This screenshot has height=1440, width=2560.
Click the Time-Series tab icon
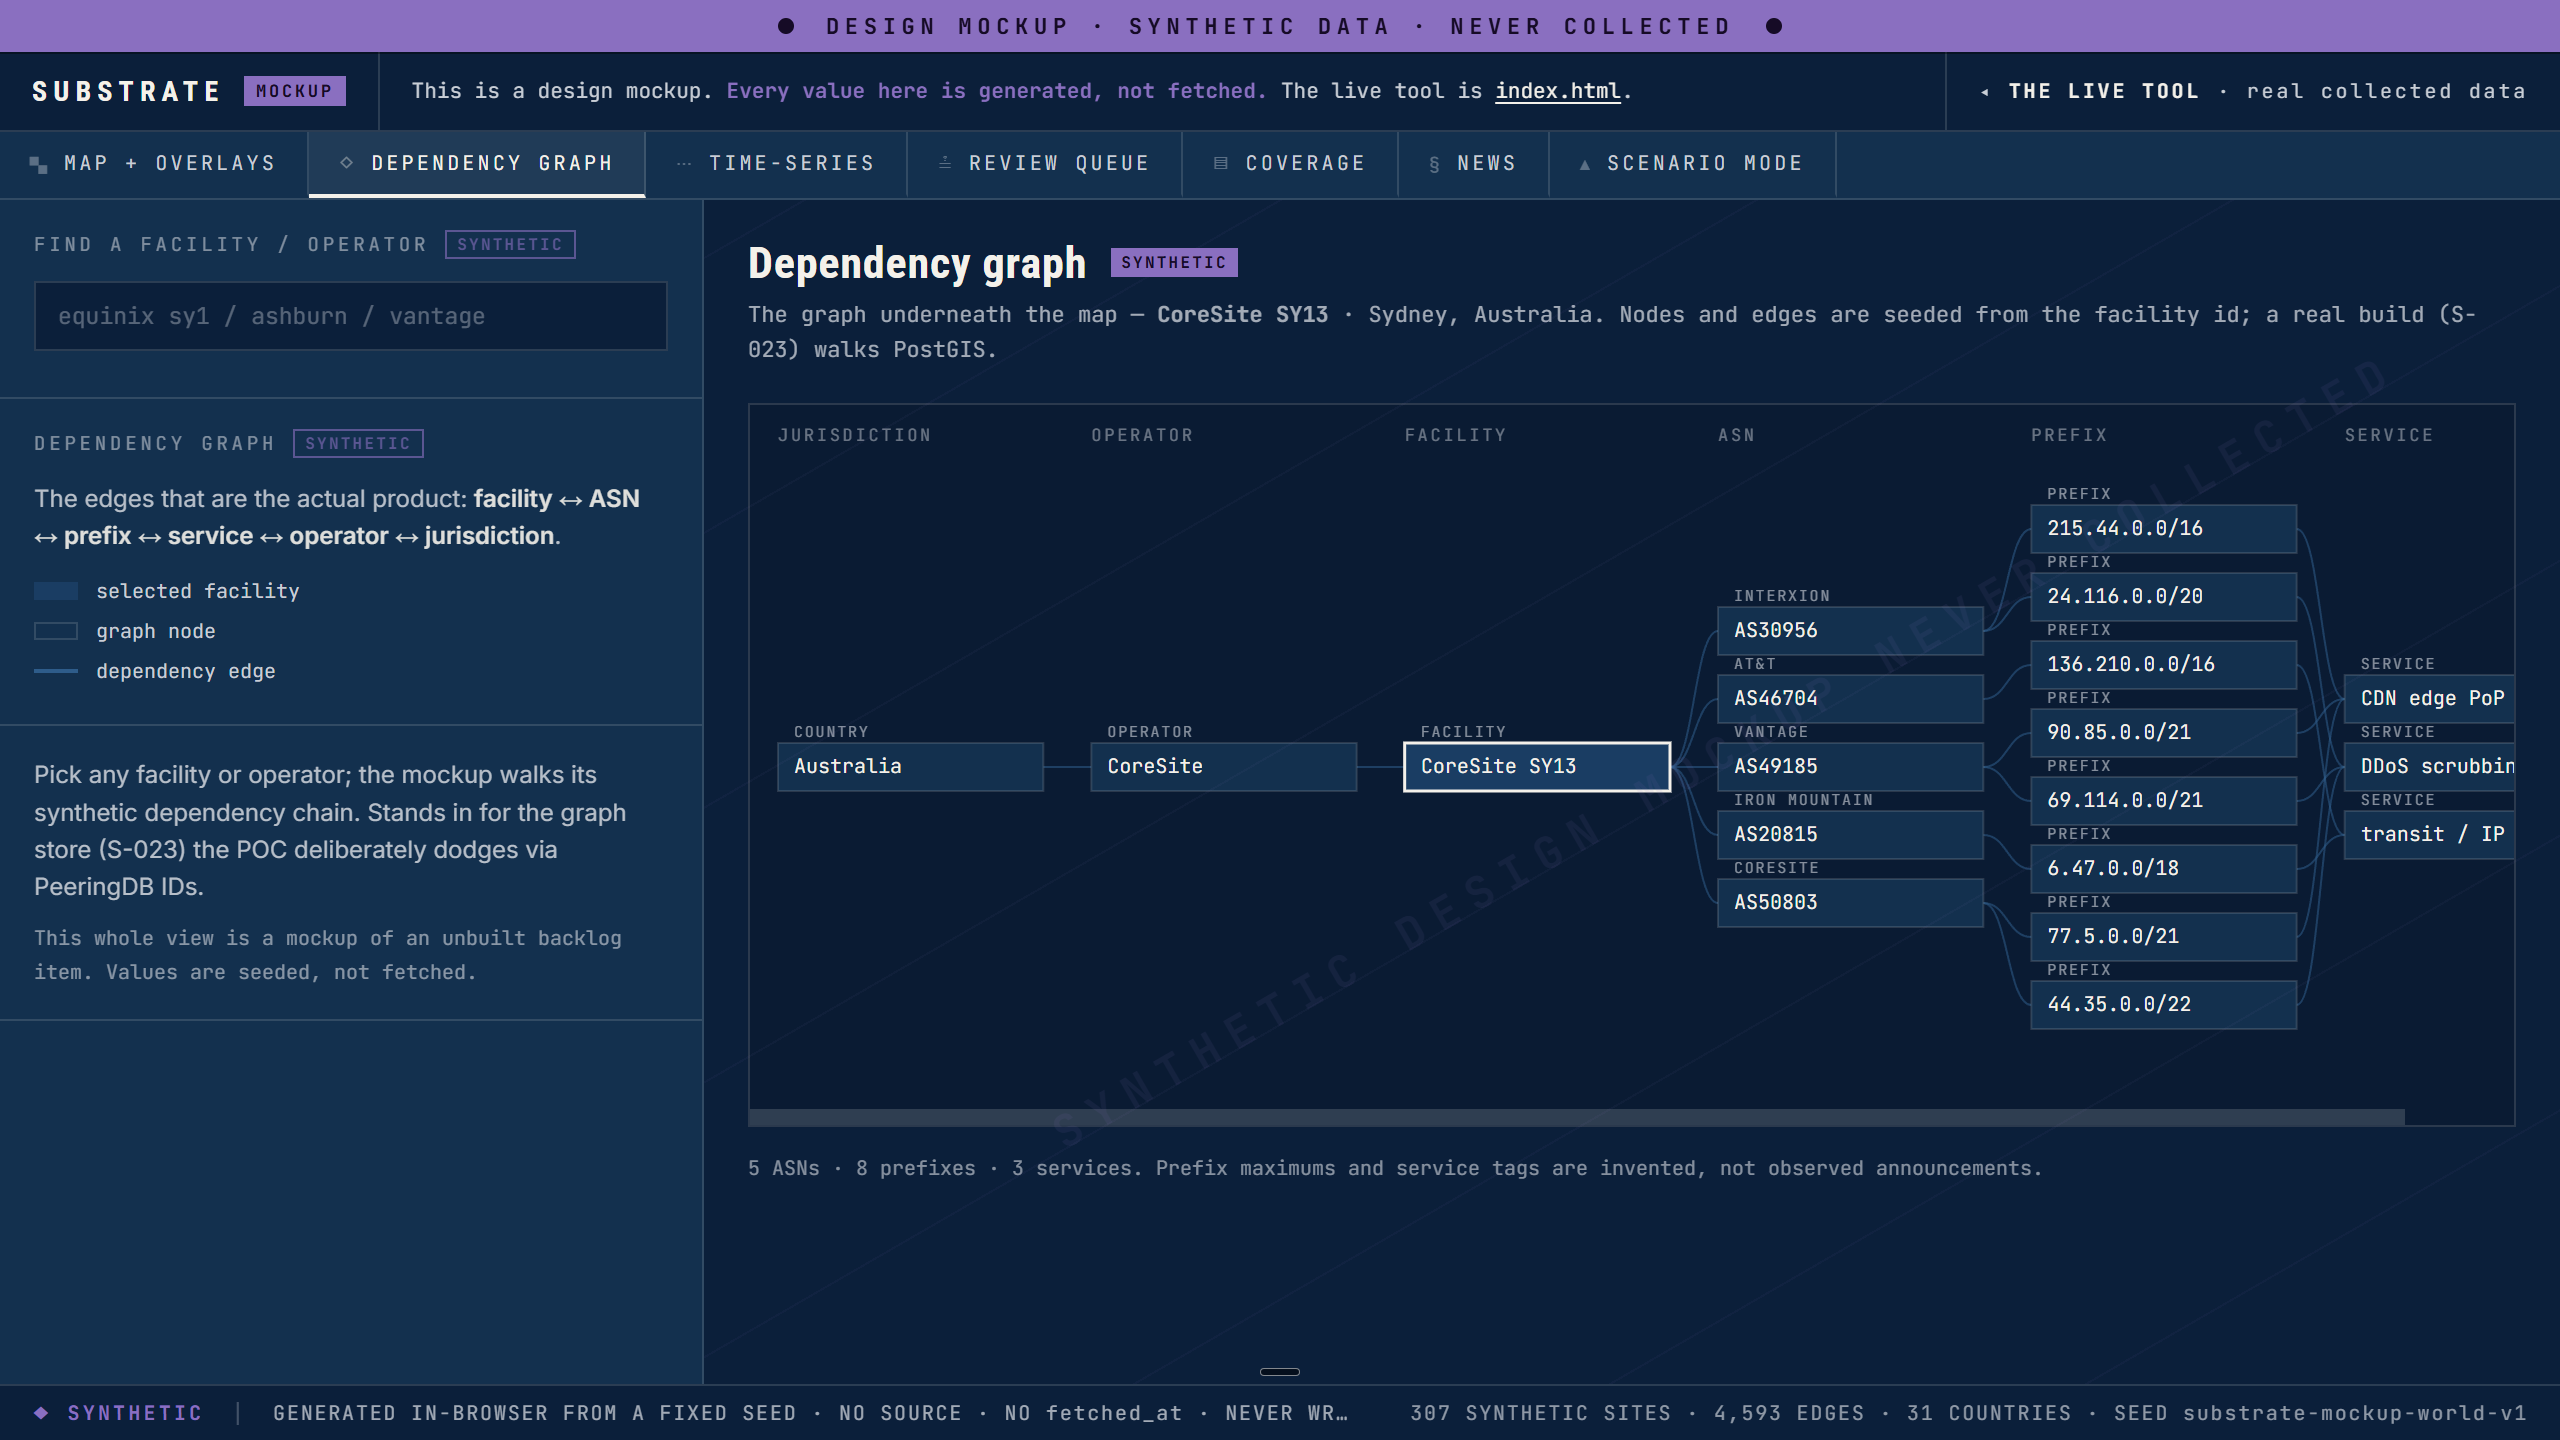[x=684, y=163]
